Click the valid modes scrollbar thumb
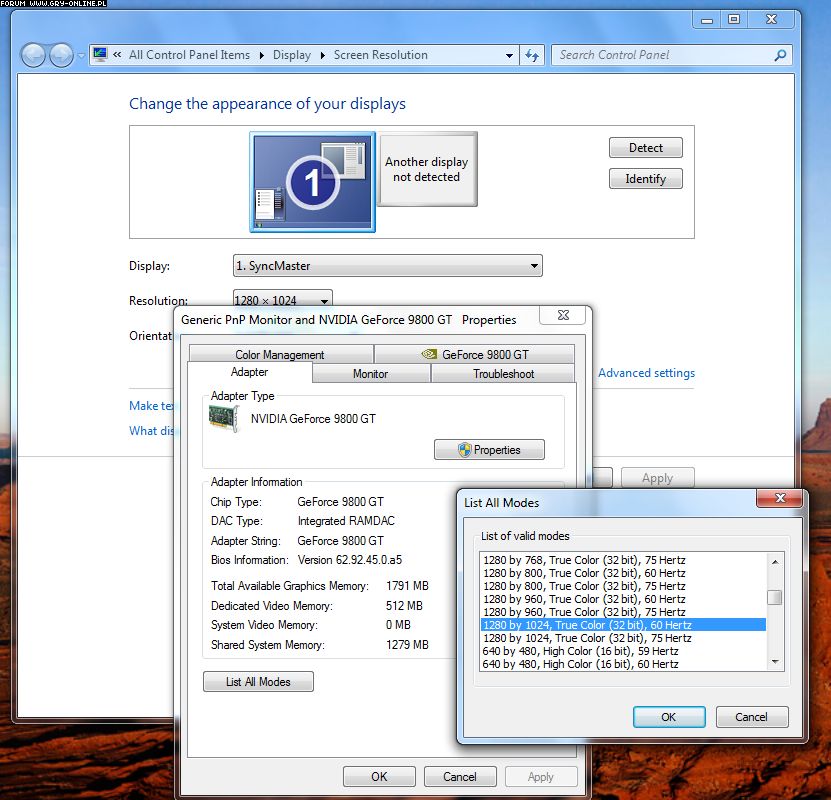831x800 pixels. (775, 597)
